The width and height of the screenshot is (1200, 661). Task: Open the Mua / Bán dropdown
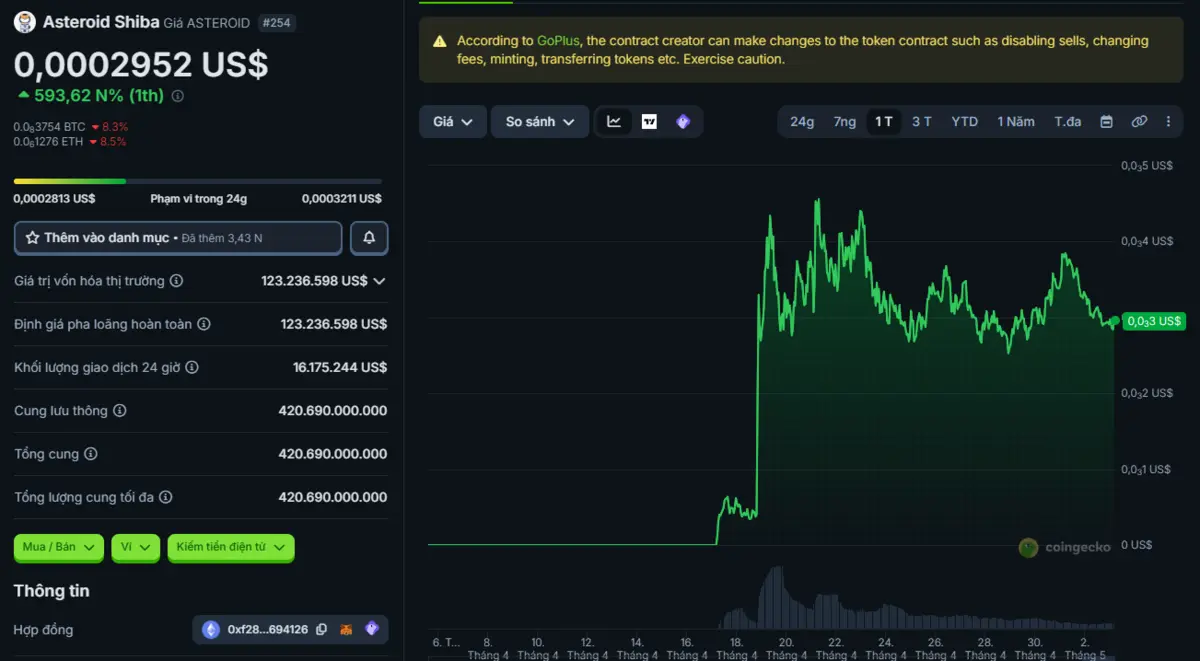(x=59, y=547)
